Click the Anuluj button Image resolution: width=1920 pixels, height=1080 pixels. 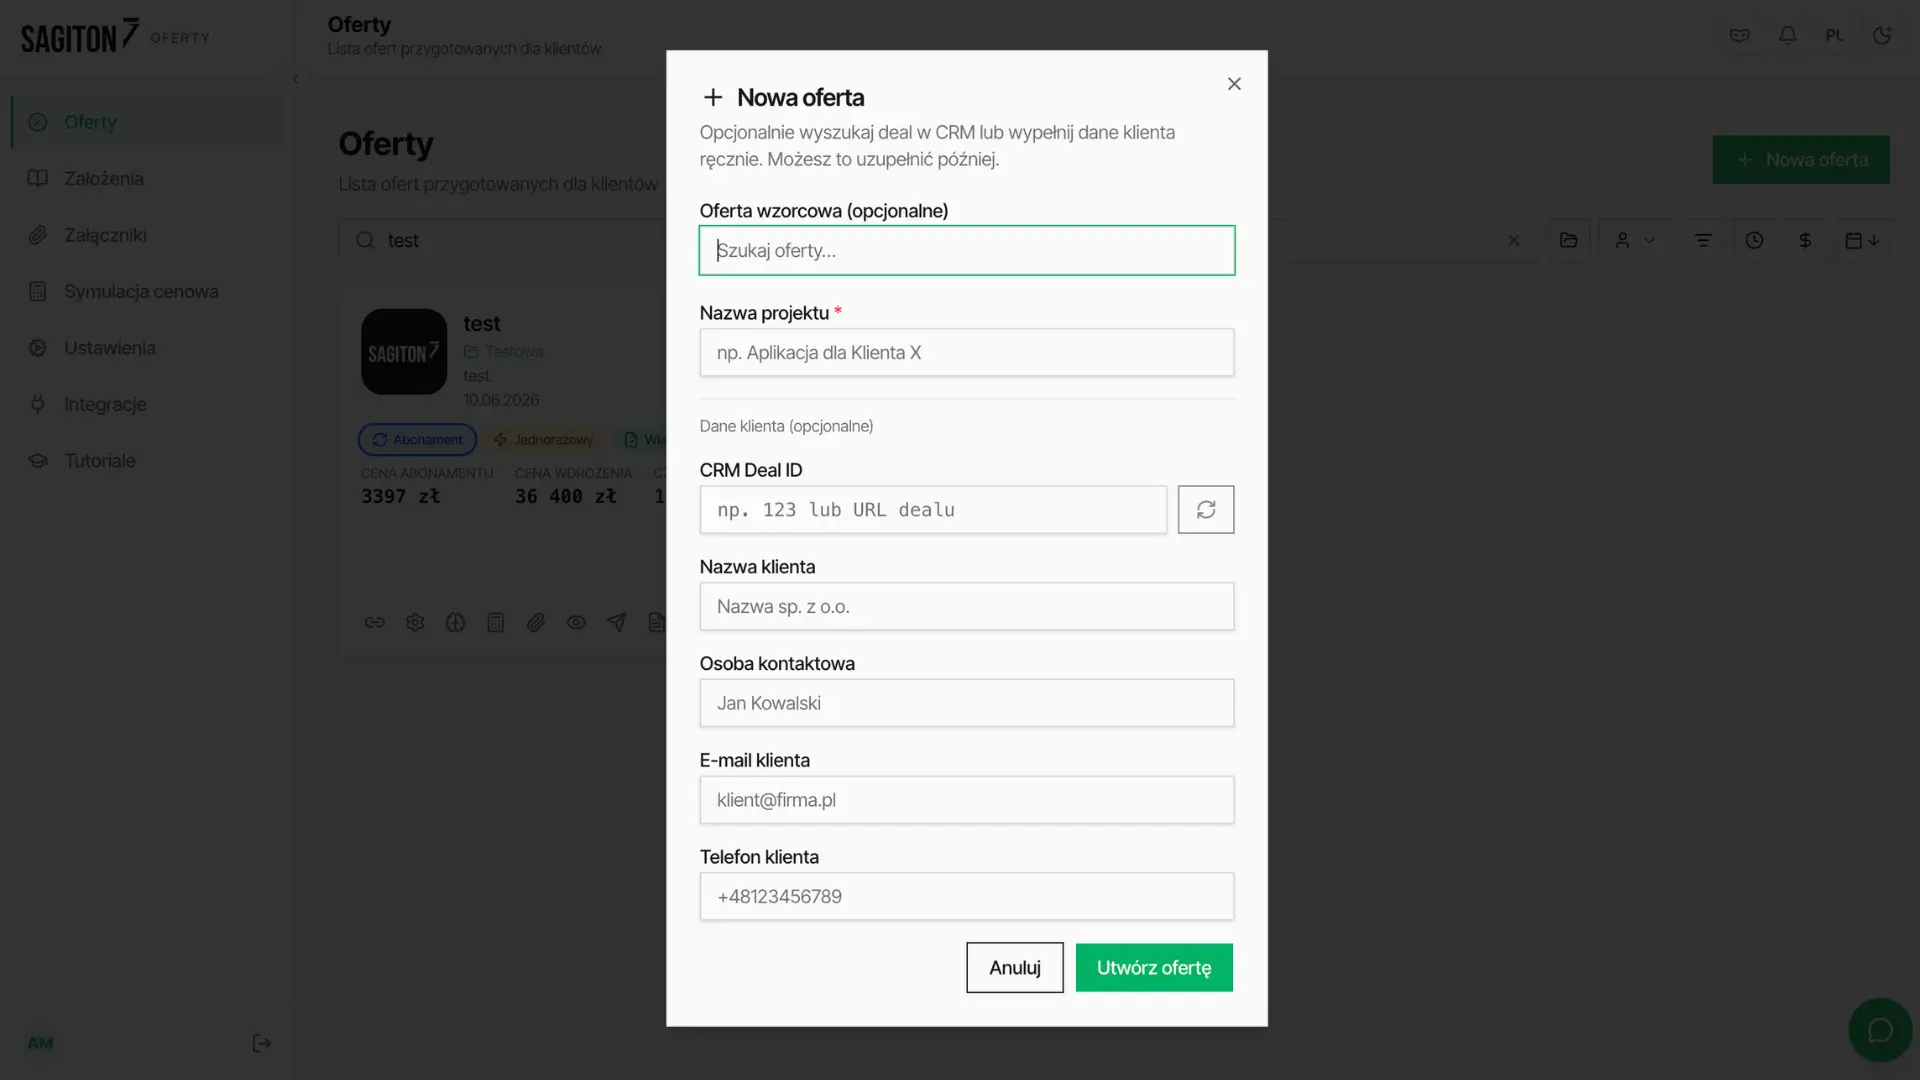tap(1014, 968)
